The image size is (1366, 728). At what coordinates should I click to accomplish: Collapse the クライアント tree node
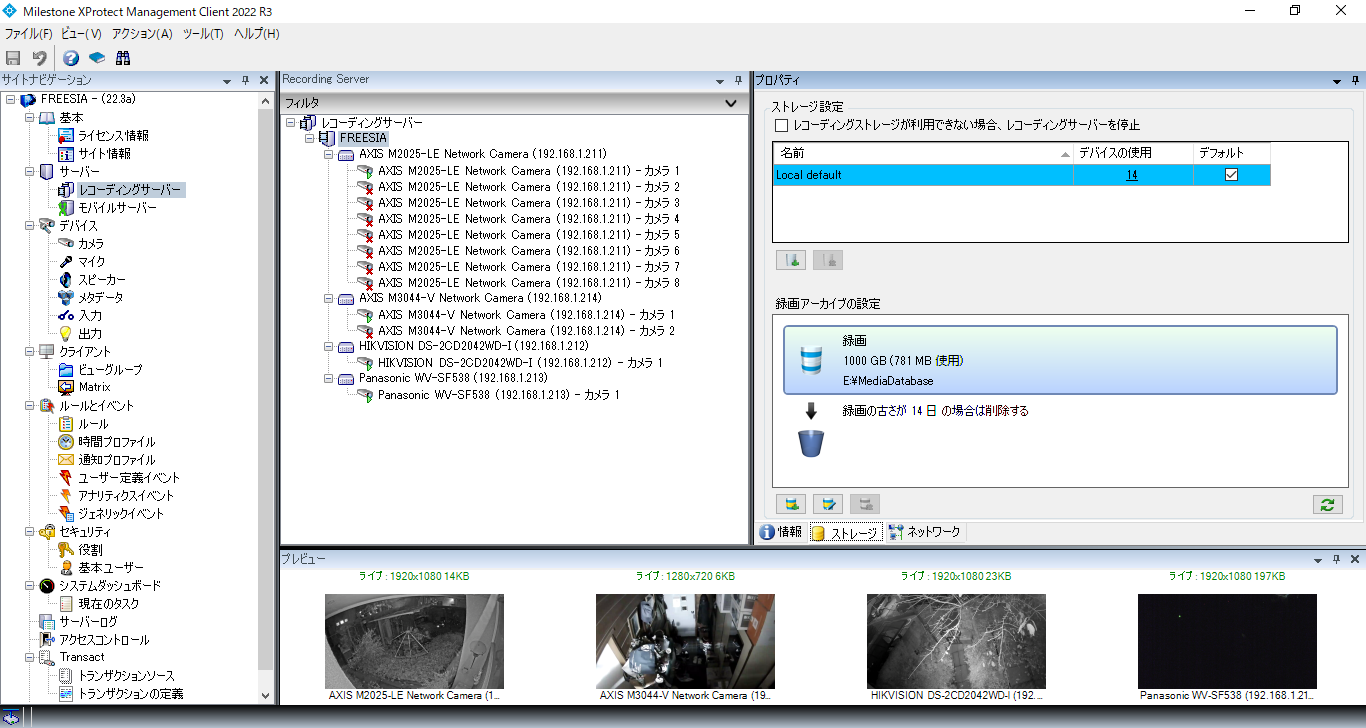coord(30,351)
